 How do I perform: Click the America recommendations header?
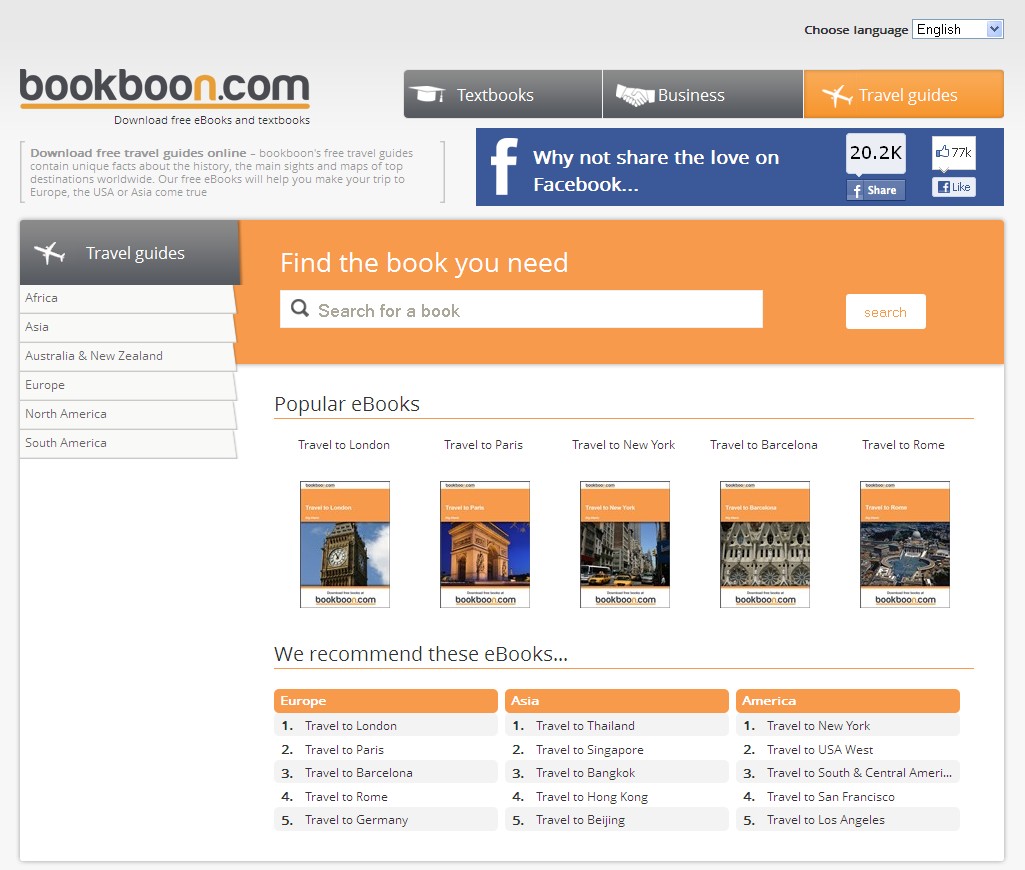tap(848, 701)
